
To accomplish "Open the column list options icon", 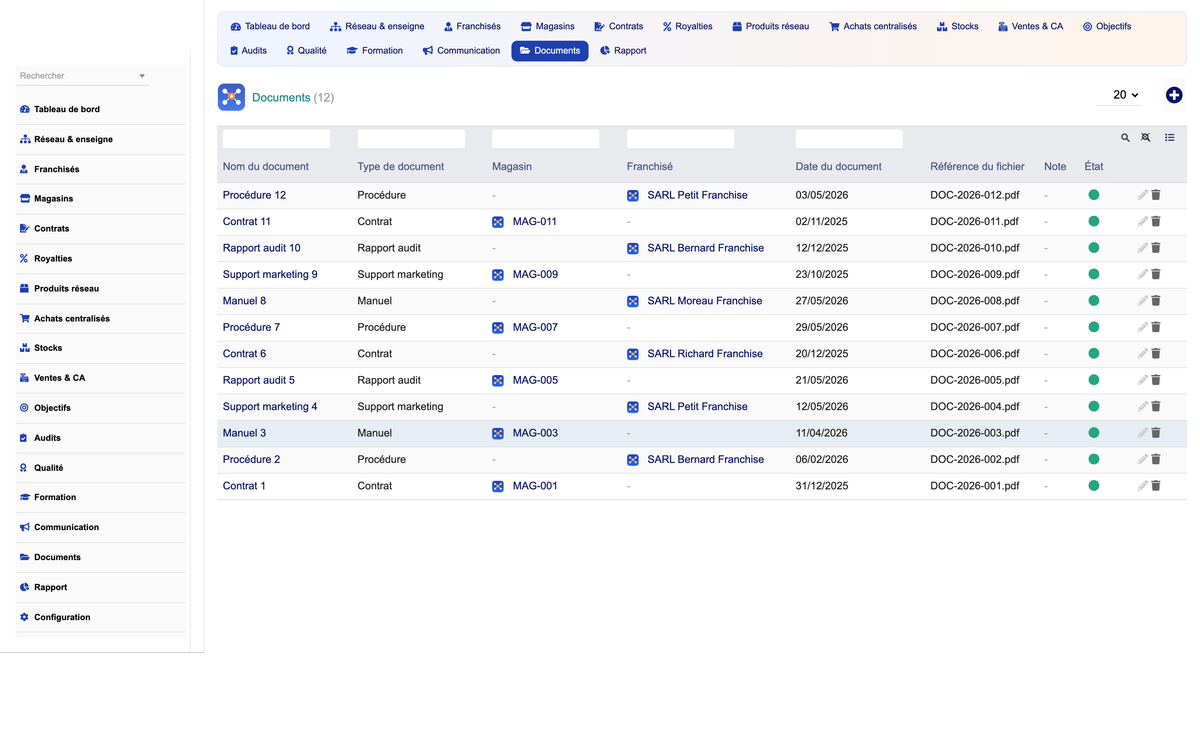I will (x=1170, y=138).
